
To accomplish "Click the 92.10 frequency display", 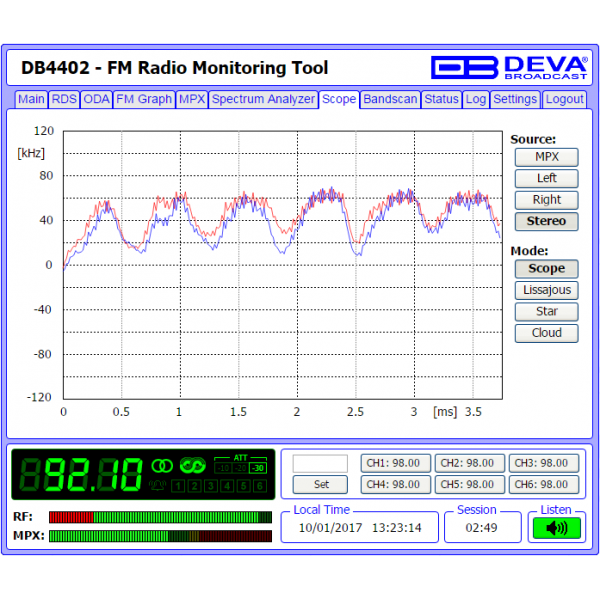I will click(81, 474).
